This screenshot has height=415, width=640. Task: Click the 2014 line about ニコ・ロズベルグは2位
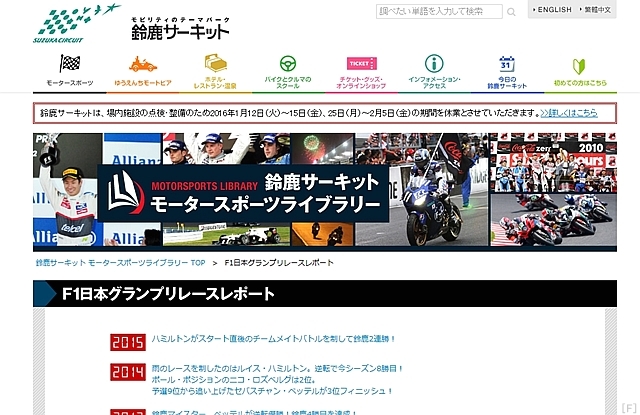(234, 380)
